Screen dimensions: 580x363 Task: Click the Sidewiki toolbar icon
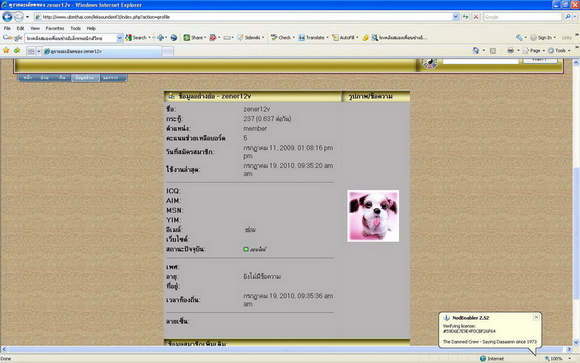pyautogui.click(x=250, y=38)
